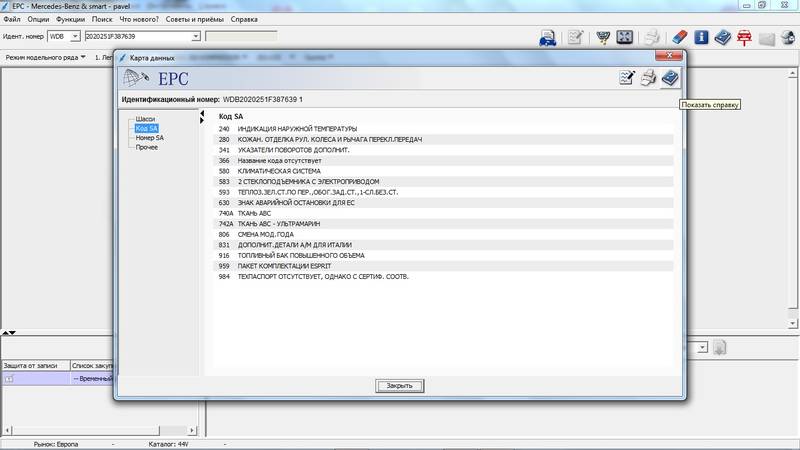
Task: Select row 583 2 СТЕКЛОПОДЪЕМНИКА С ЭЛЕКТРОПРИВОДОМ
Action: pos(443,182)
